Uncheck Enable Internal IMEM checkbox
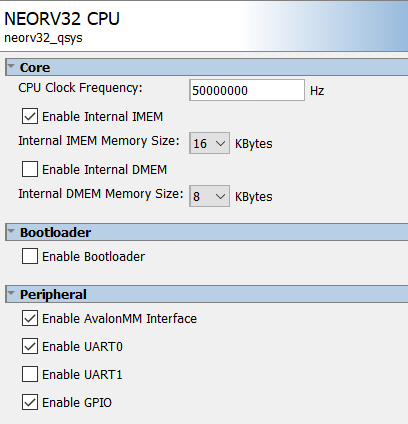Screen dimensions: 408x424 click(30, 116)
